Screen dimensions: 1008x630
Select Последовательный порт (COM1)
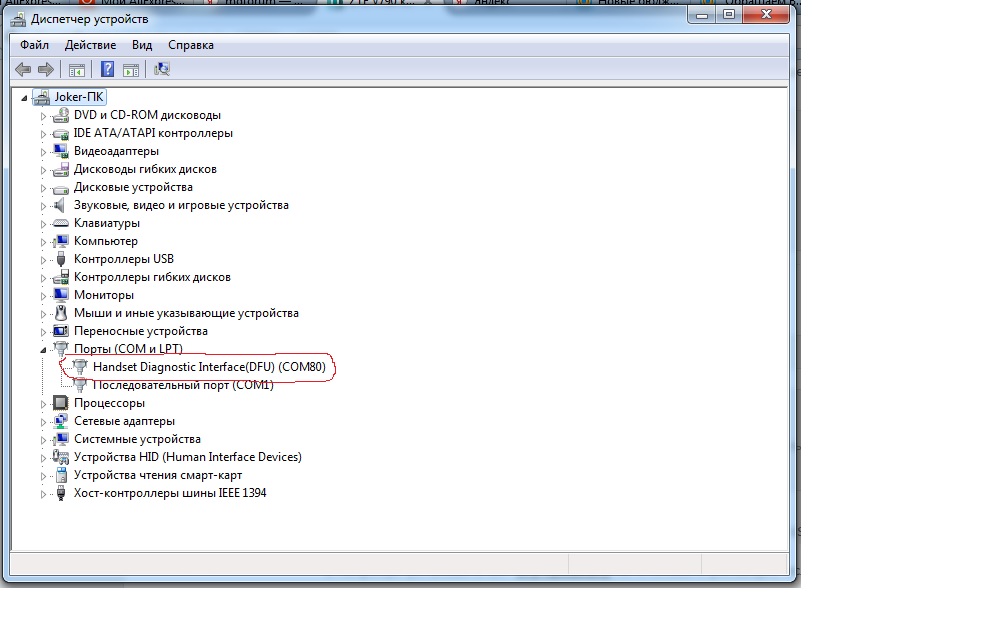[183, 385]
